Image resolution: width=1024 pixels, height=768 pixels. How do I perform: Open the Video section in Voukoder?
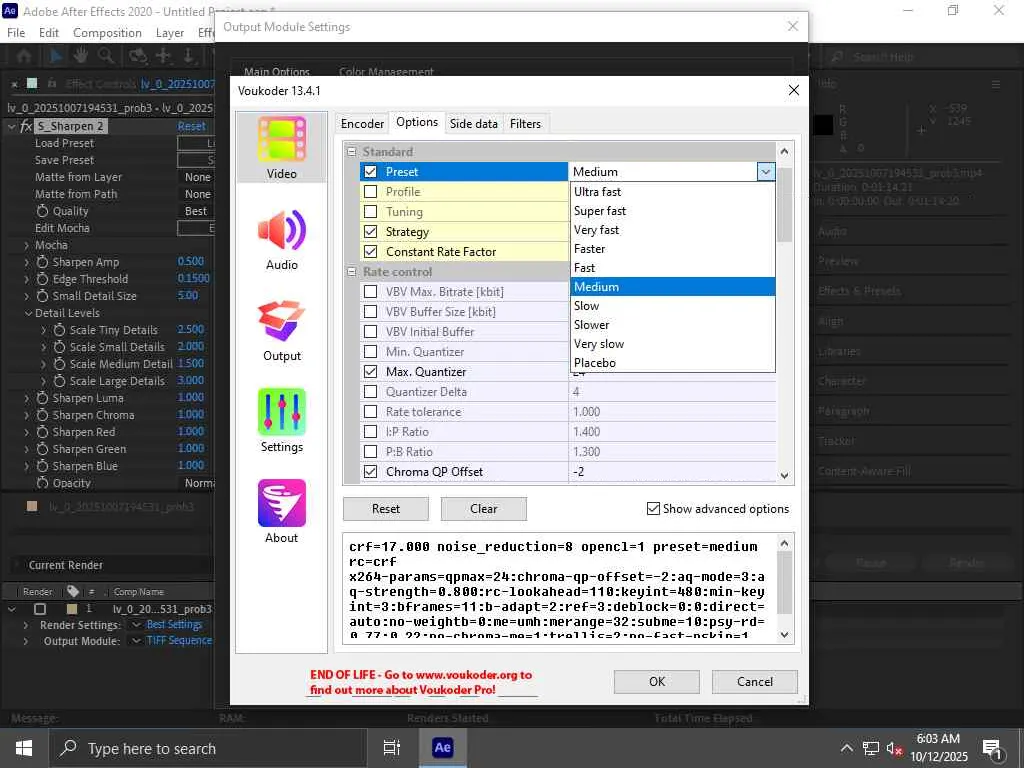281,148
